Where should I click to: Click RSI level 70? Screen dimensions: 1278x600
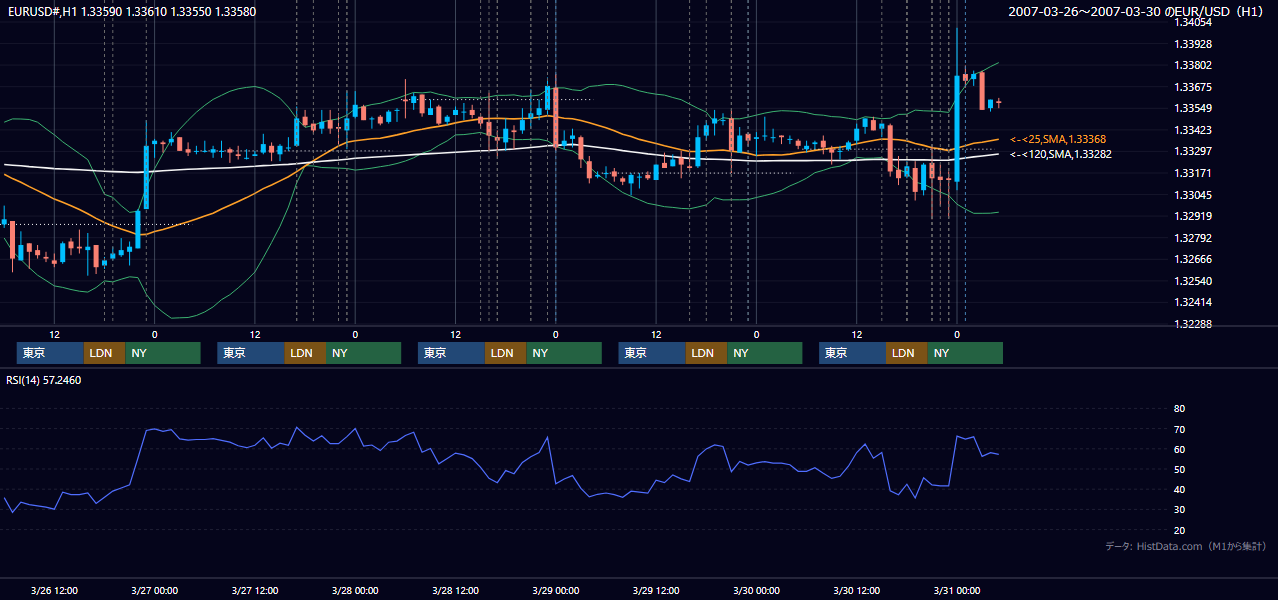coord(1179,429)
